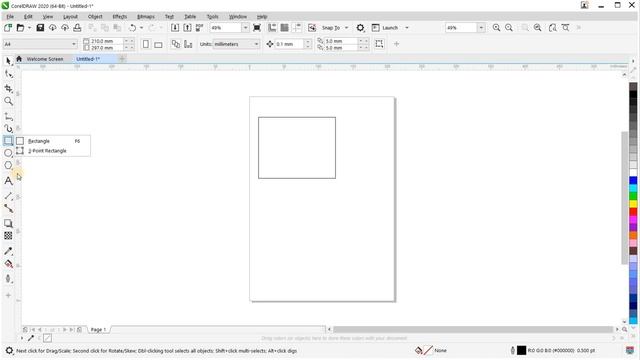Screen dimensions: 640x360
Task: Set page orientation to Portrait
Action: pos(146,44)
